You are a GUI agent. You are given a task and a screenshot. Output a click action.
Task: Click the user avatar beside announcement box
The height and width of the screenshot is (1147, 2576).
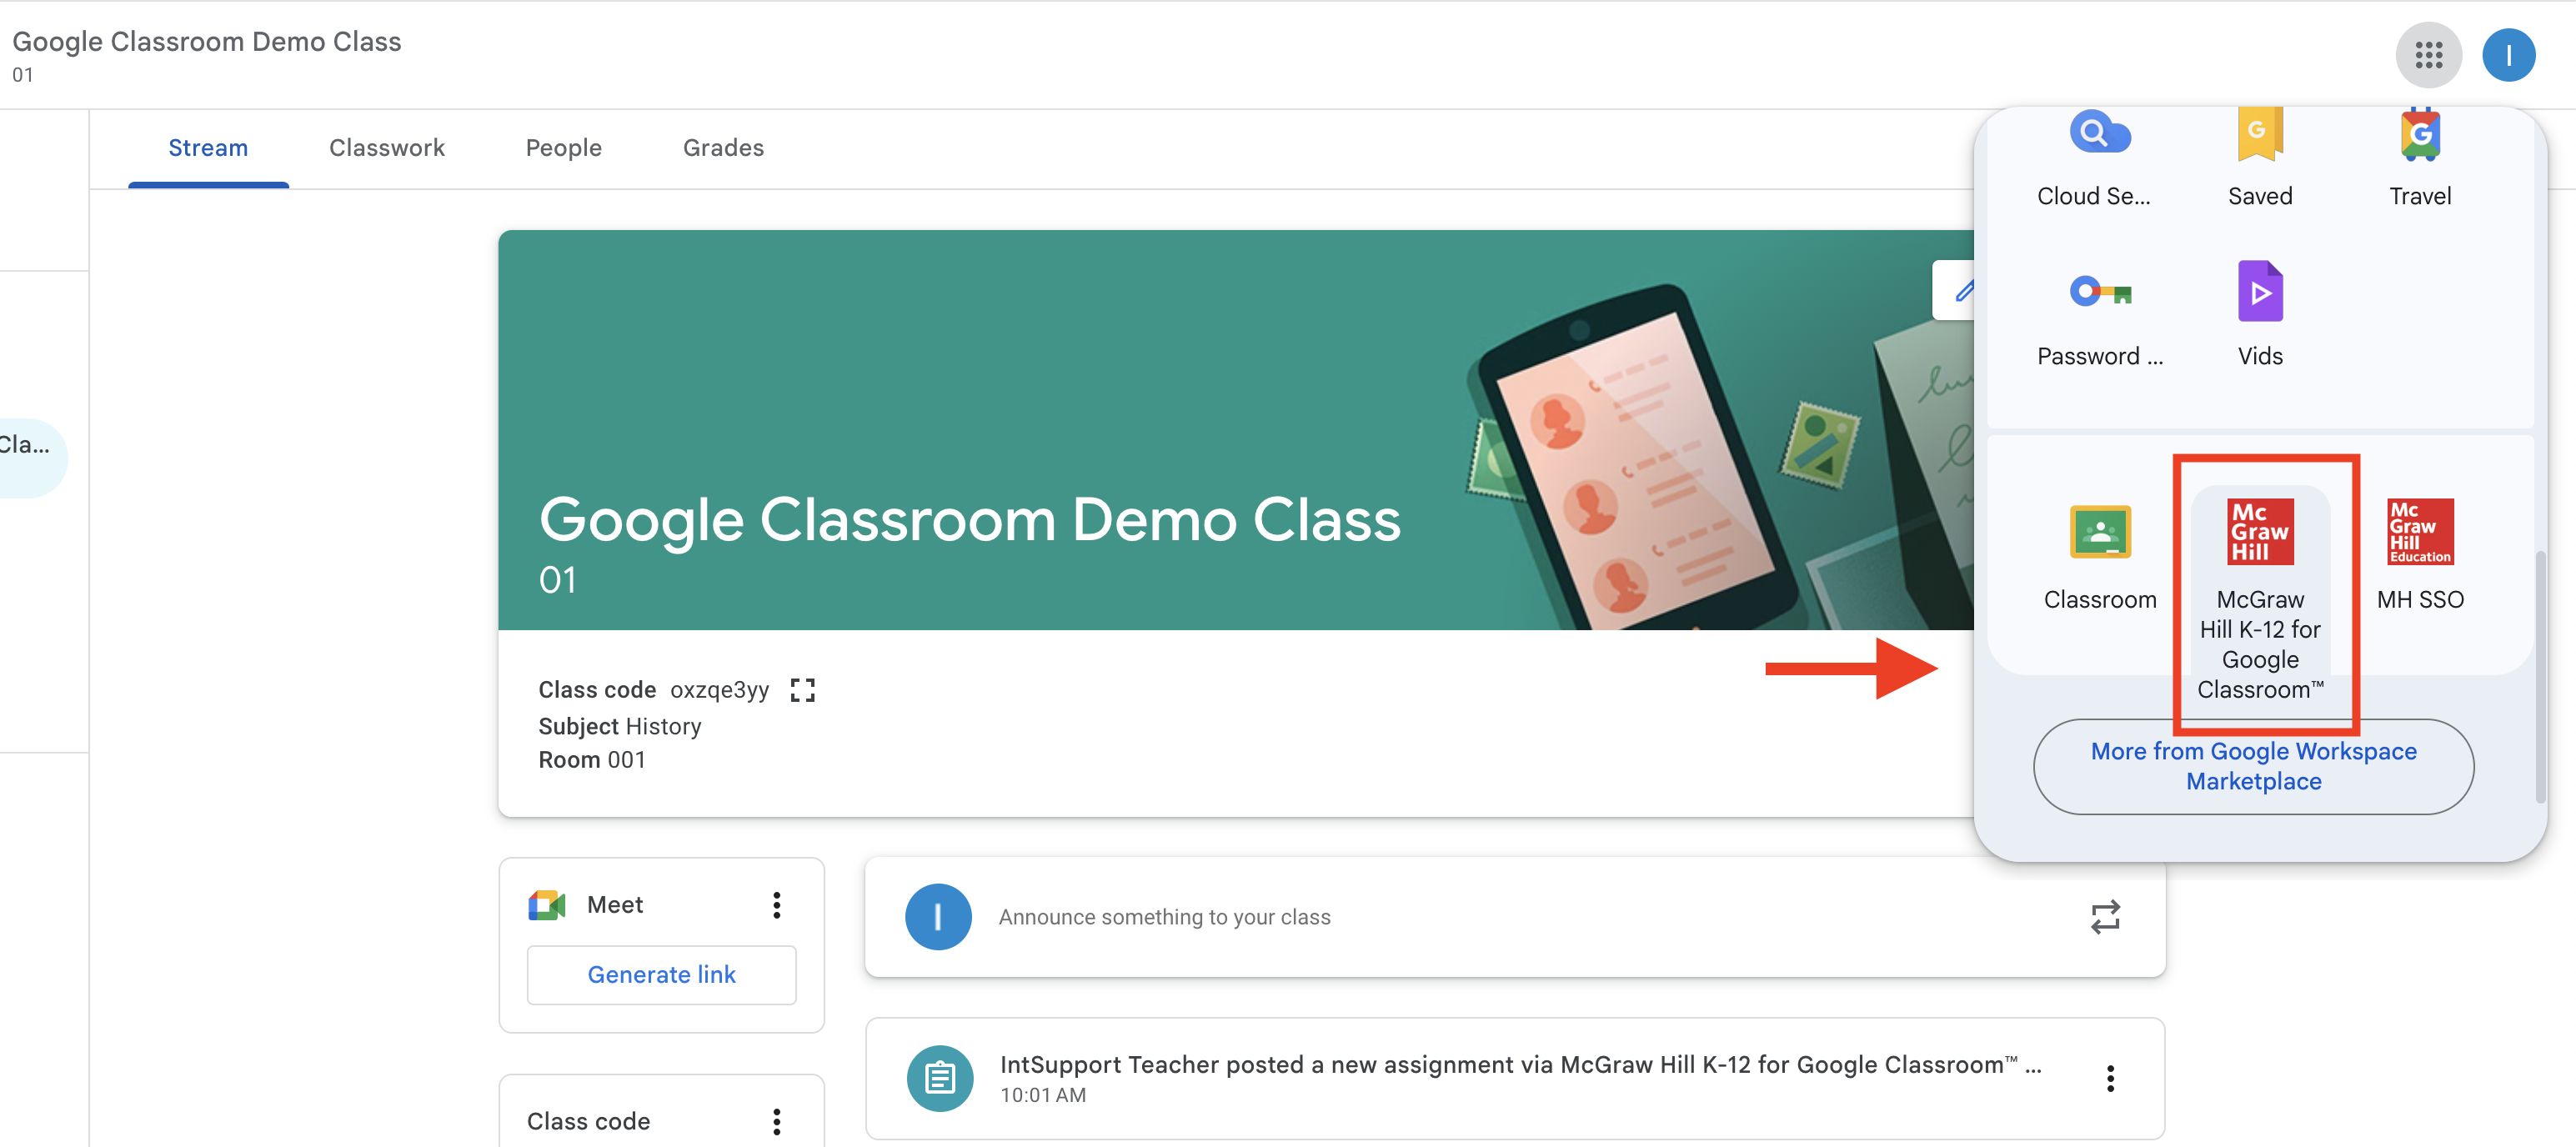click(x=937, y=917)
